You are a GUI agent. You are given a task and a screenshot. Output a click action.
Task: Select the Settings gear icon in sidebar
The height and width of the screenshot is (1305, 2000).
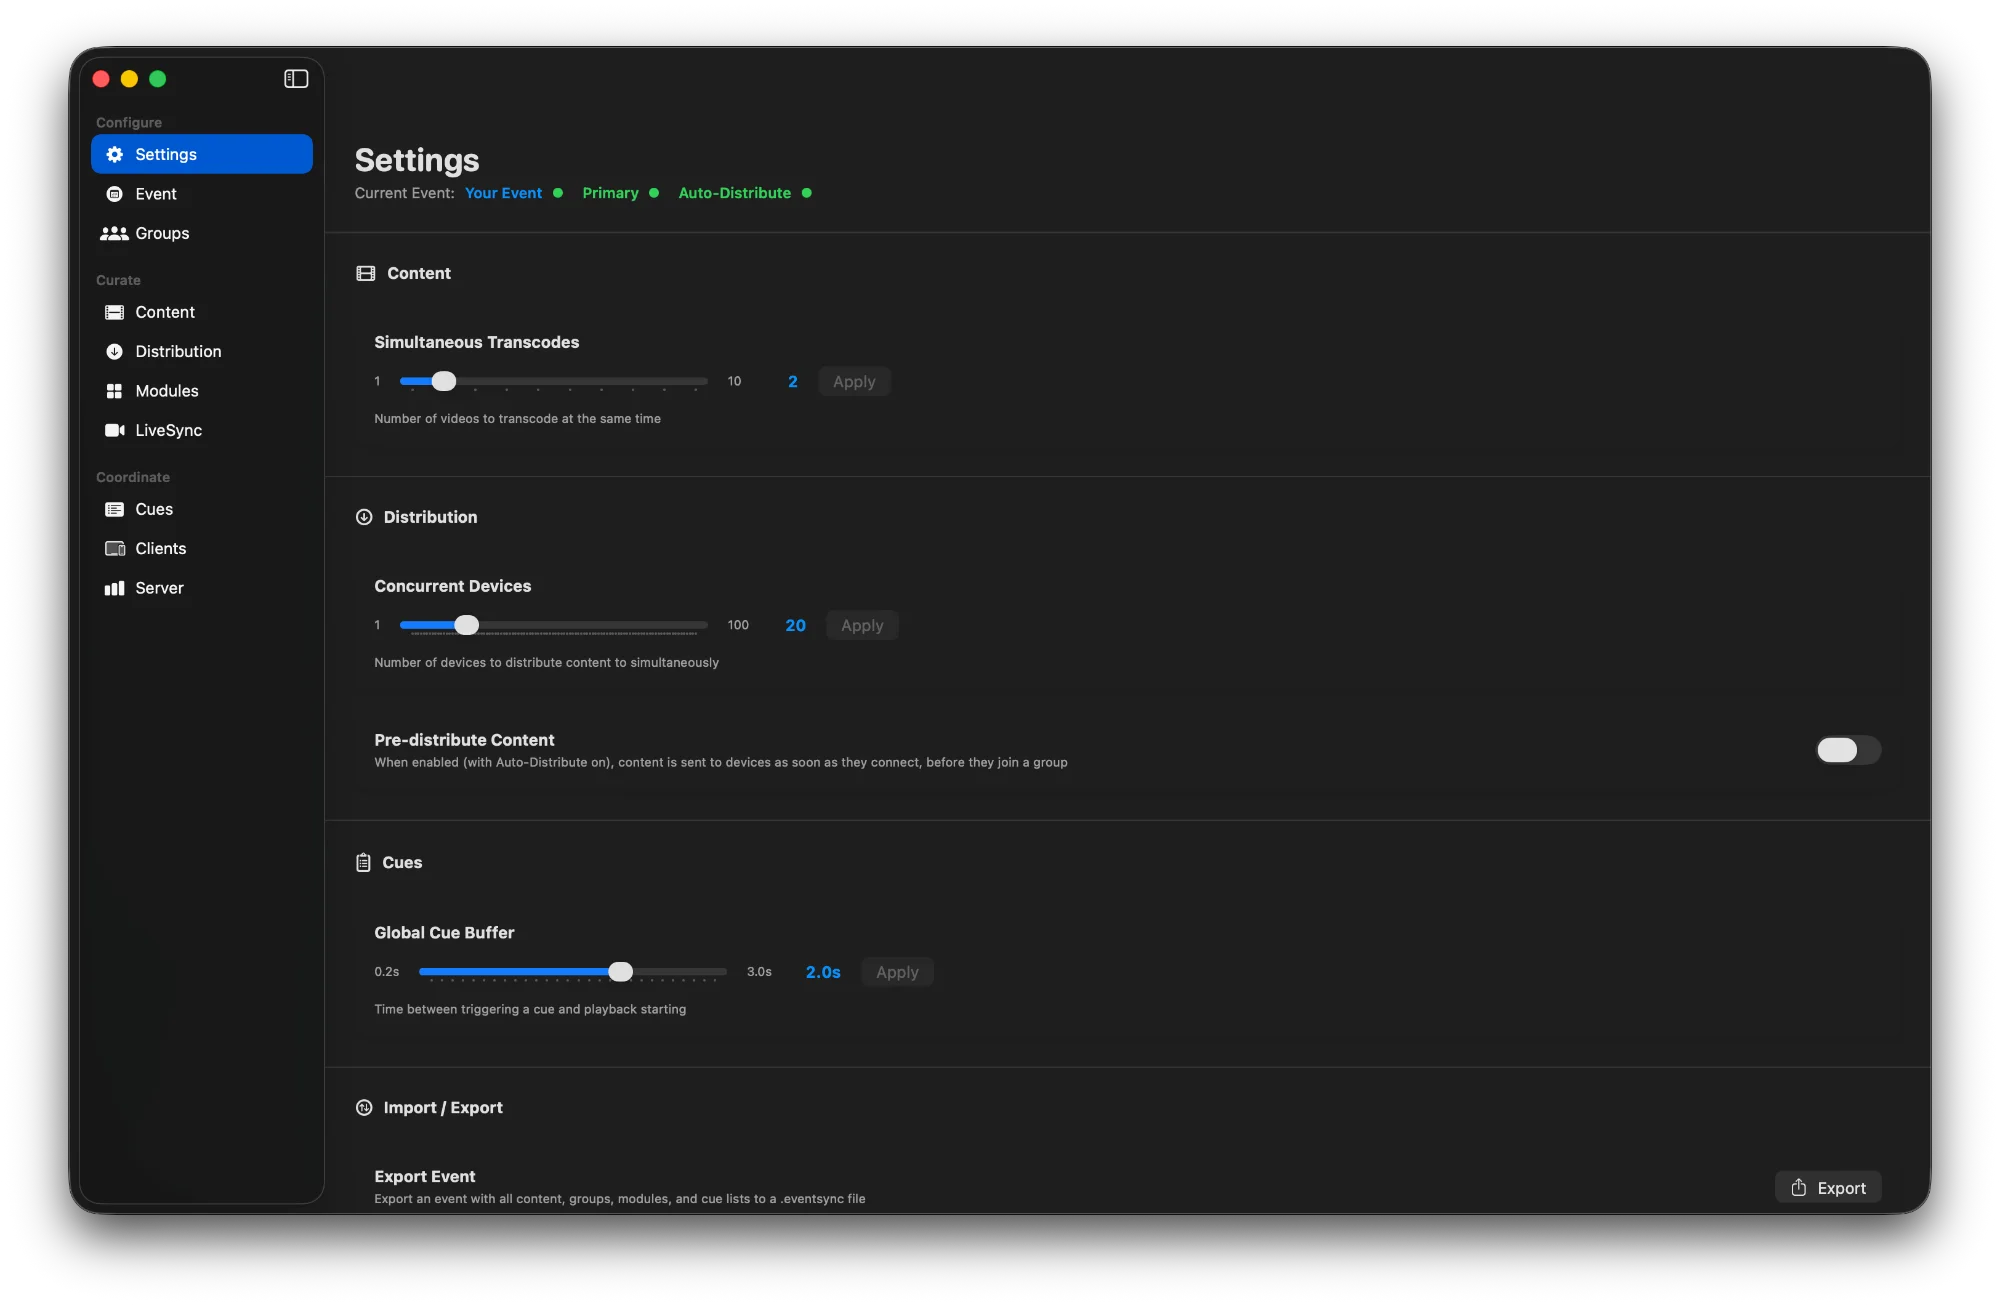(114, 154)
